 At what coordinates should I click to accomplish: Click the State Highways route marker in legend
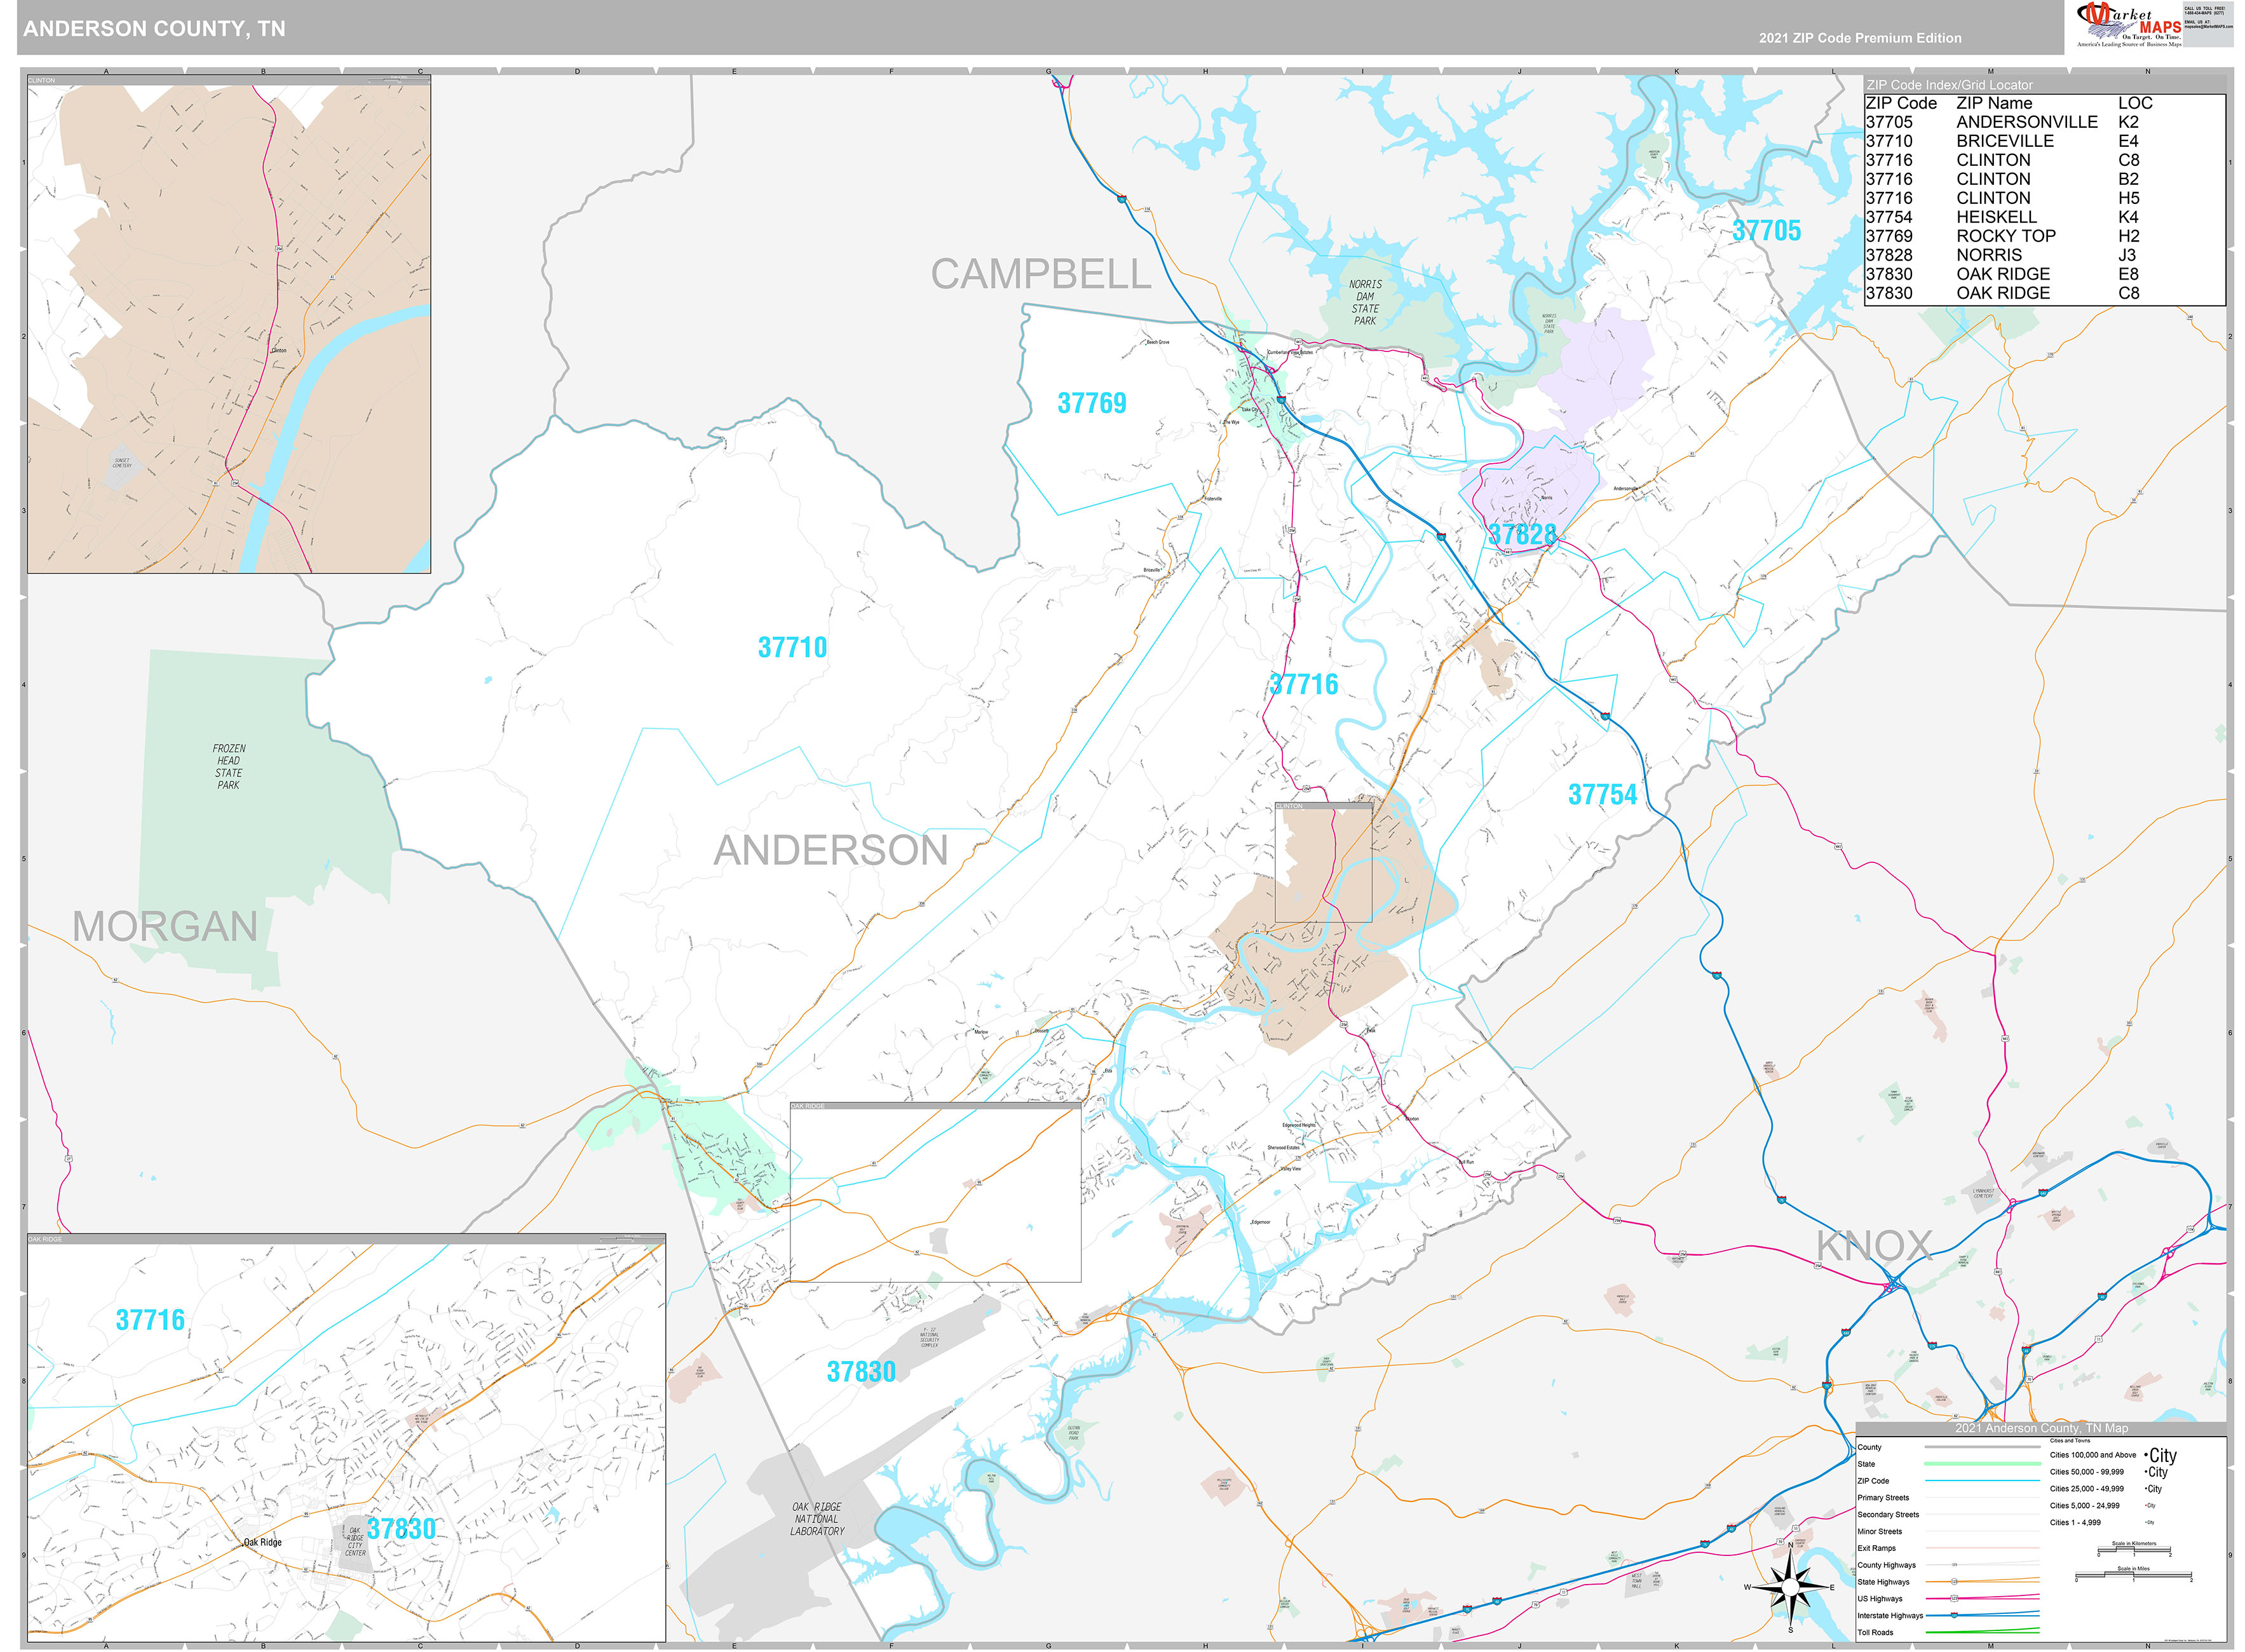coord(1954,1582)
